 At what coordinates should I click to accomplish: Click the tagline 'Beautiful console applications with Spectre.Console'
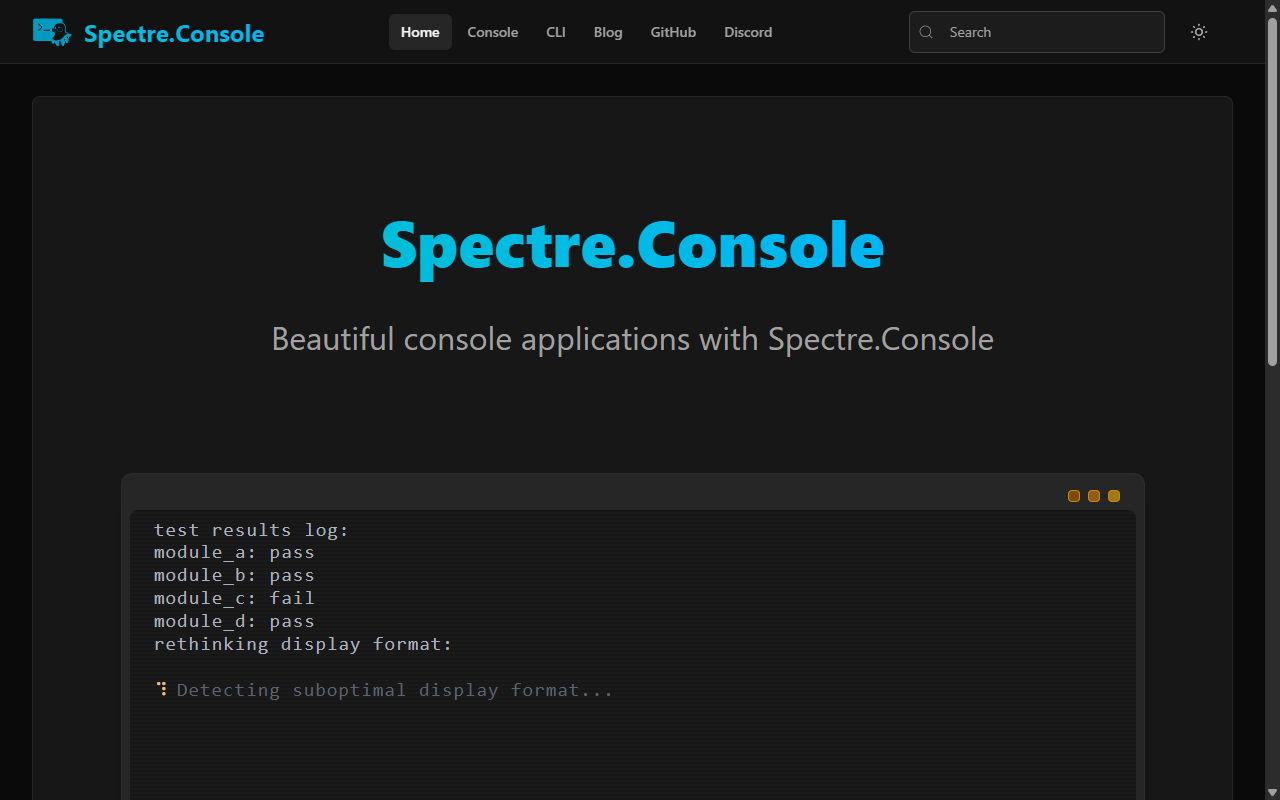(632, 339)
